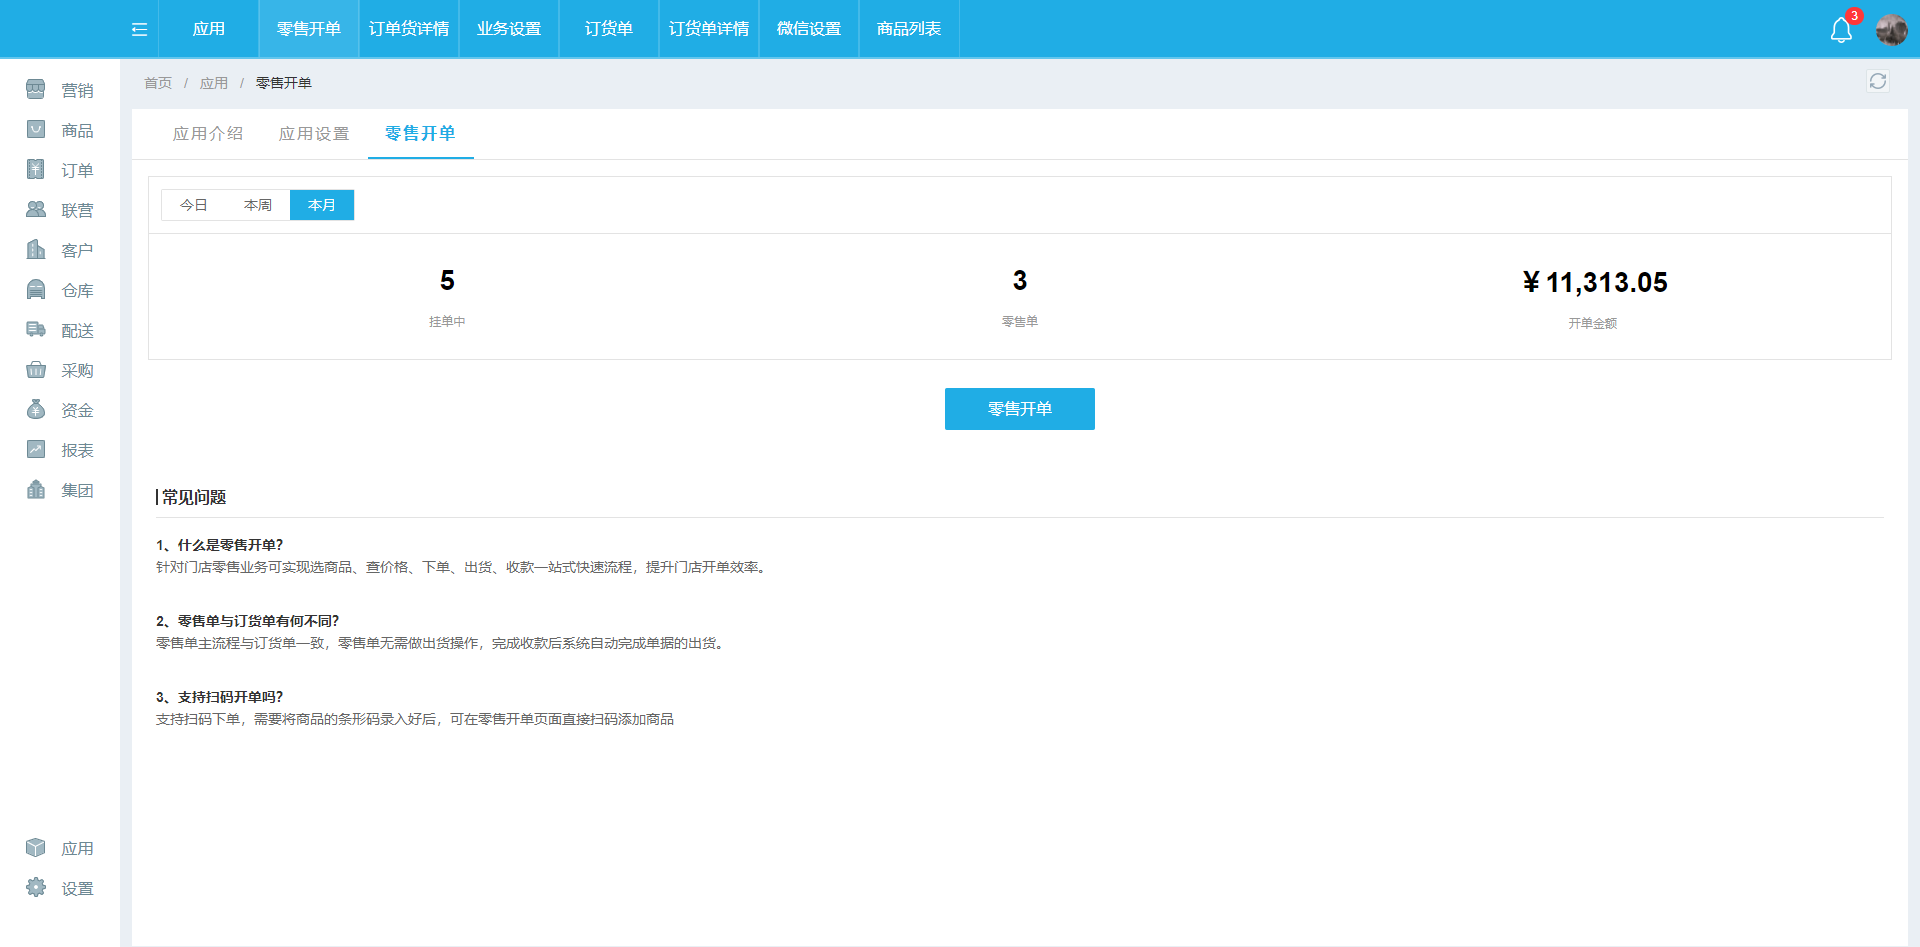
Task: Select the 本月 time filter
Action: (x=321, y=205)
